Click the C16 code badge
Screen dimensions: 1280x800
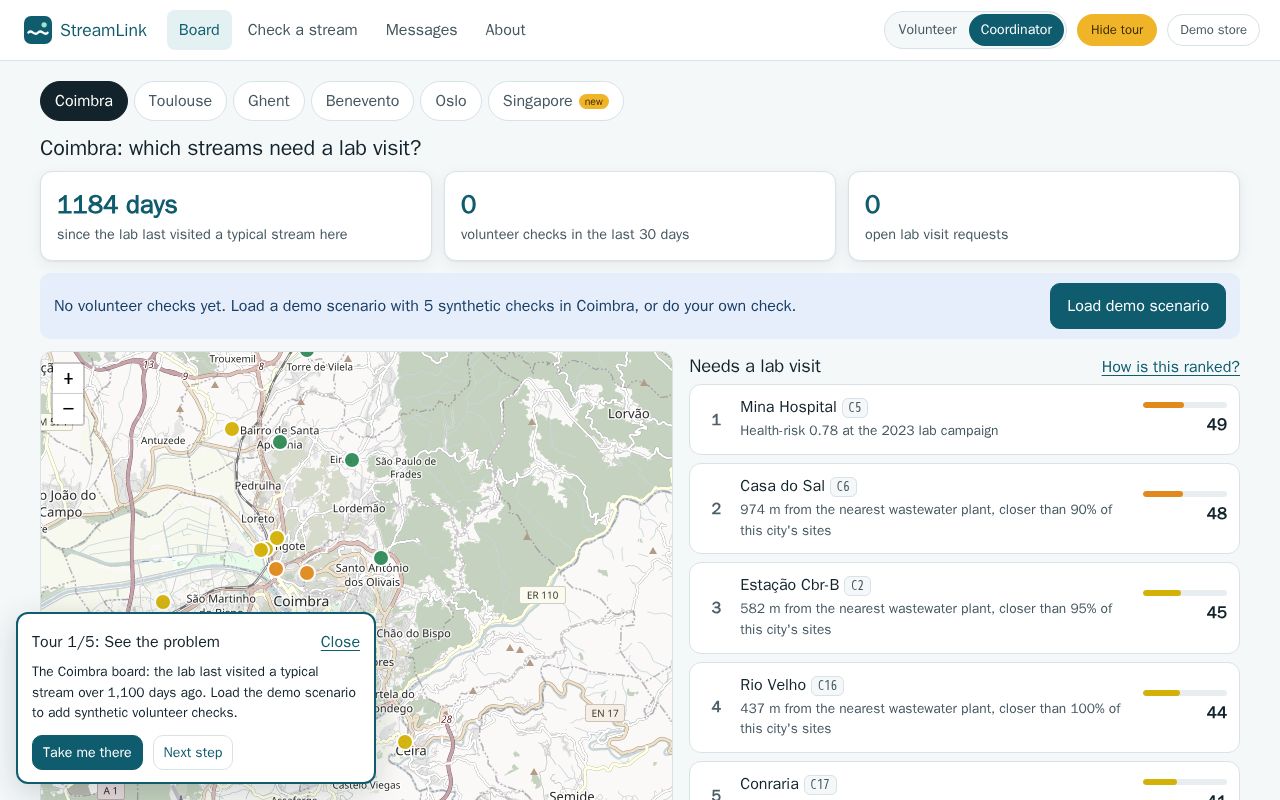[827, 686]
